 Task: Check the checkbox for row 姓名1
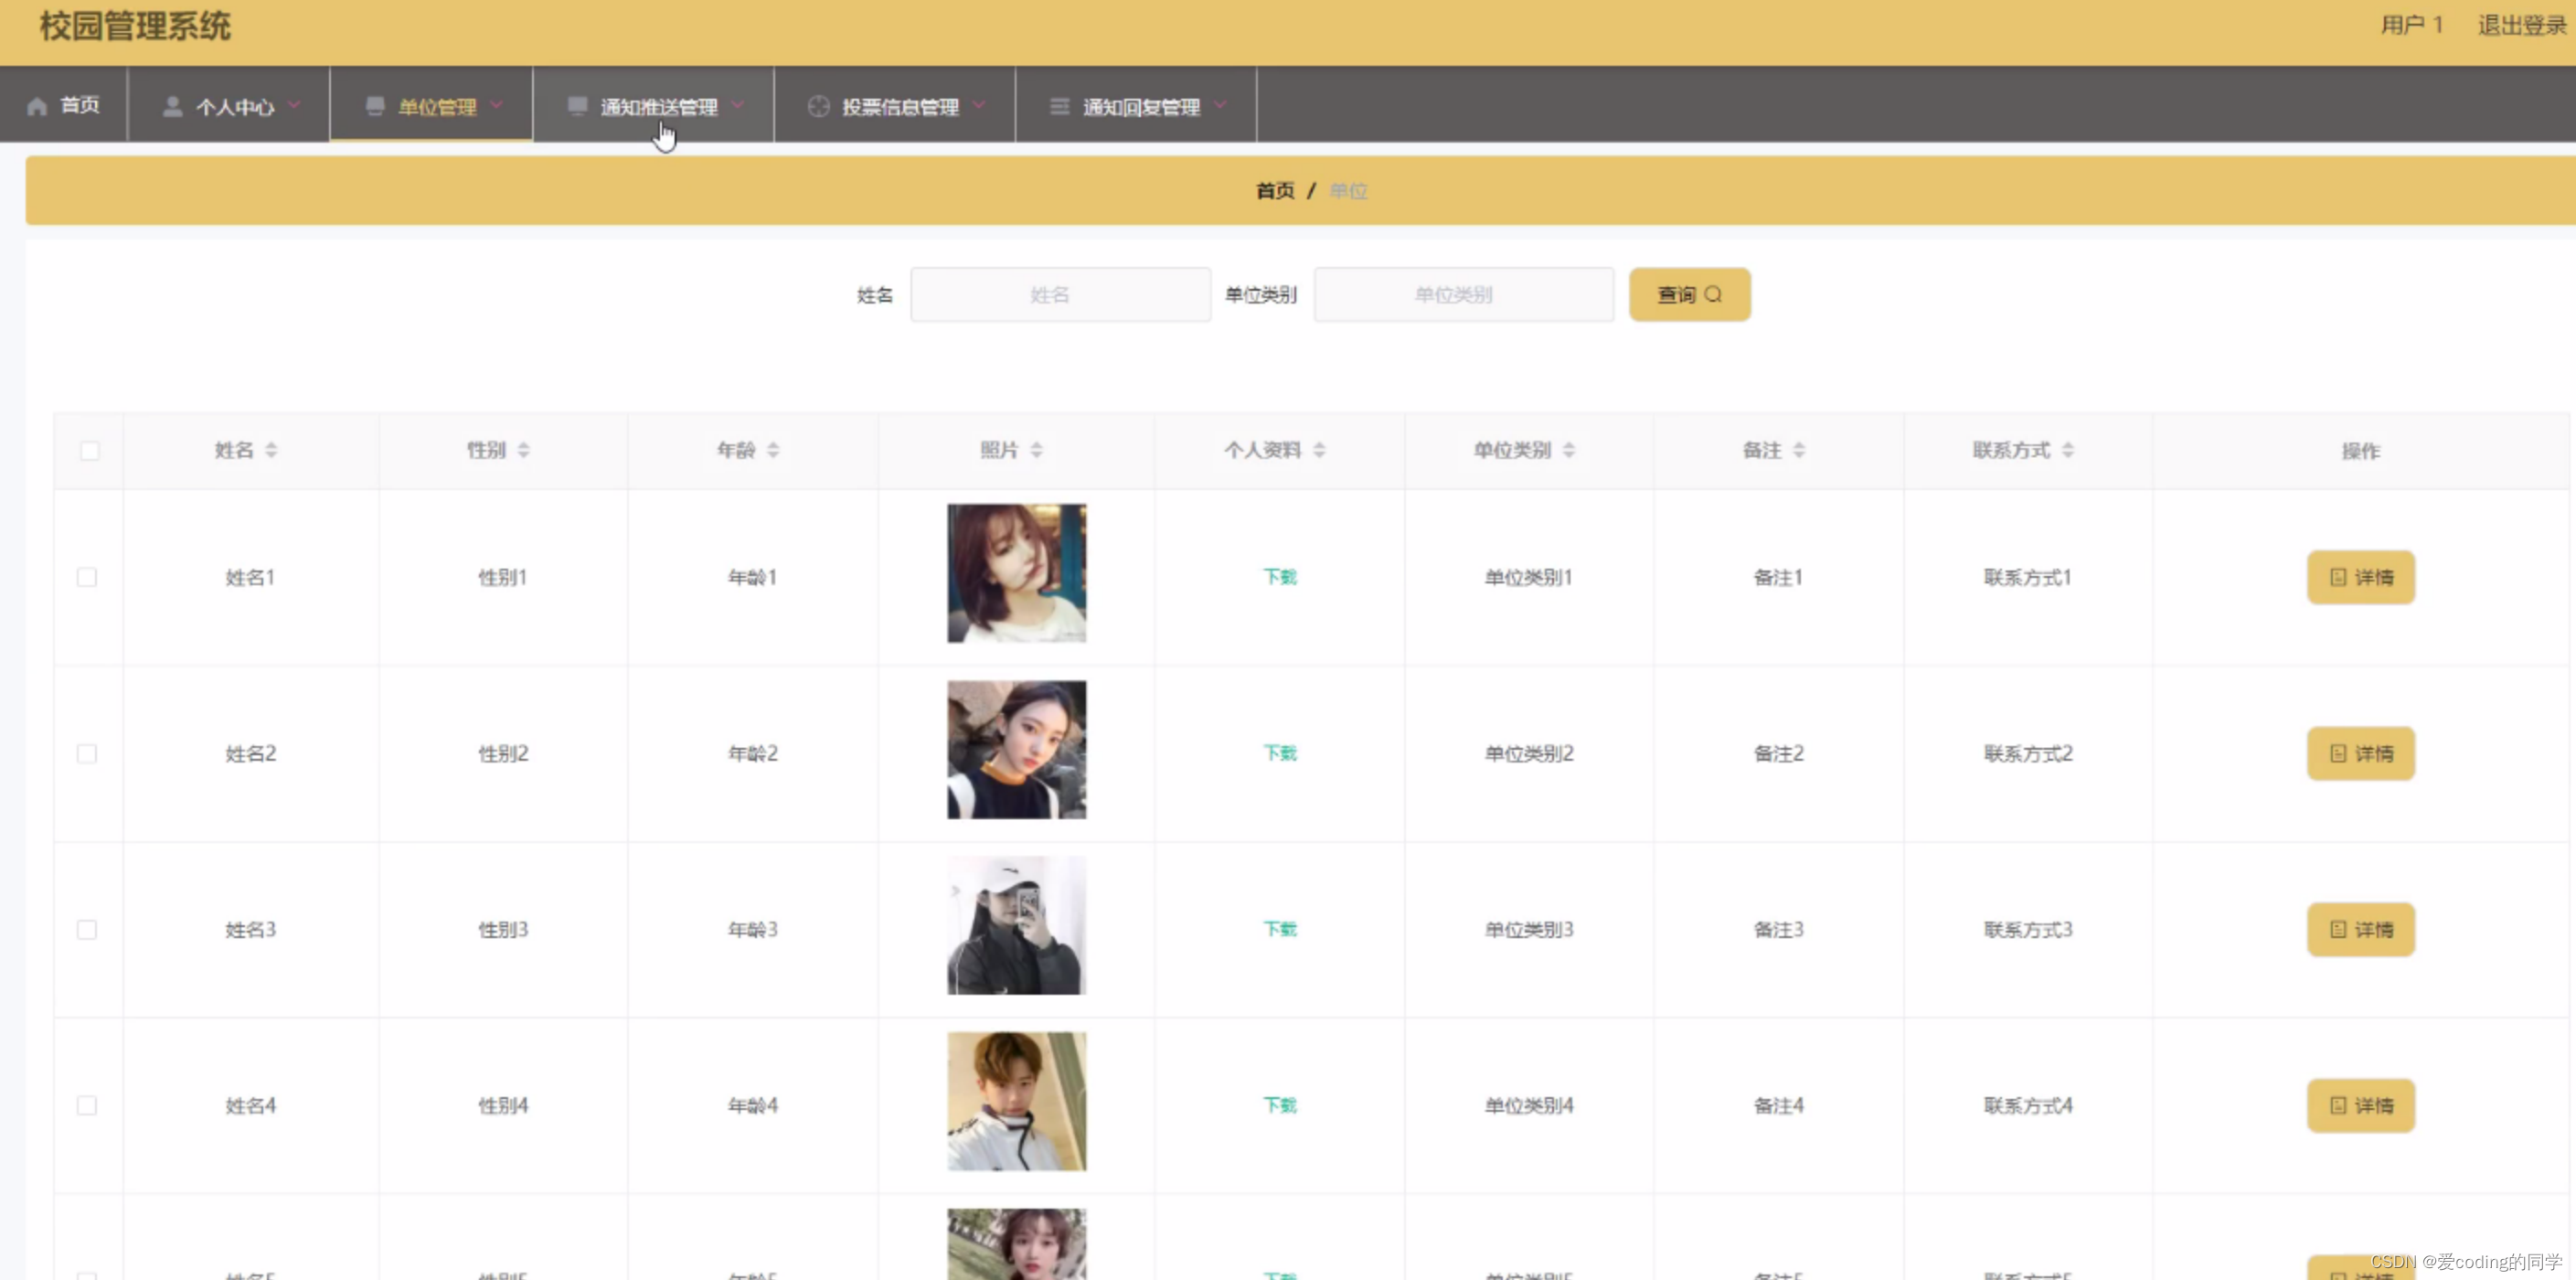(87, 577)
